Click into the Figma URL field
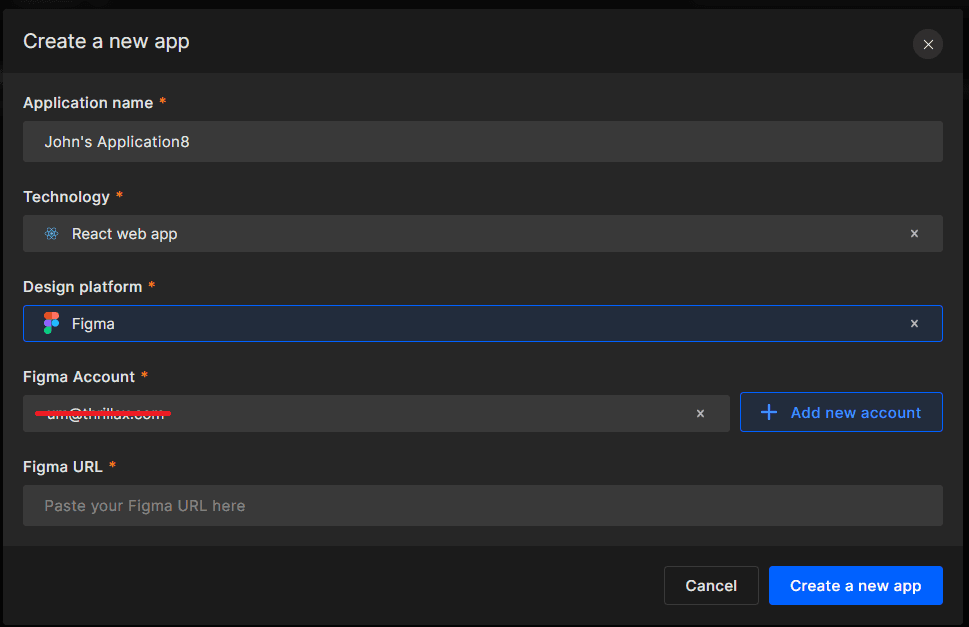Image resolution: width=969 pixels, height=627 pixels. click(482, 506)
